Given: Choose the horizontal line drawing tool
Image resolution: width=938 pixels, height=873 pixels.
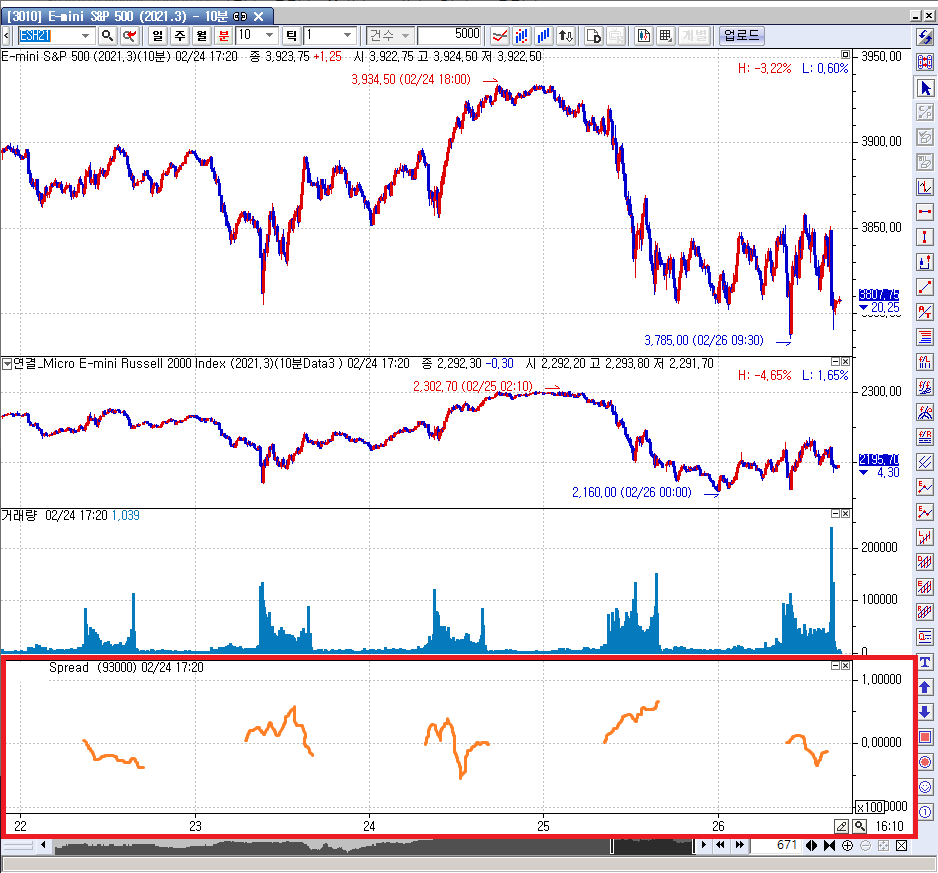Looking at the screenshot, I should tap(925, 212).
